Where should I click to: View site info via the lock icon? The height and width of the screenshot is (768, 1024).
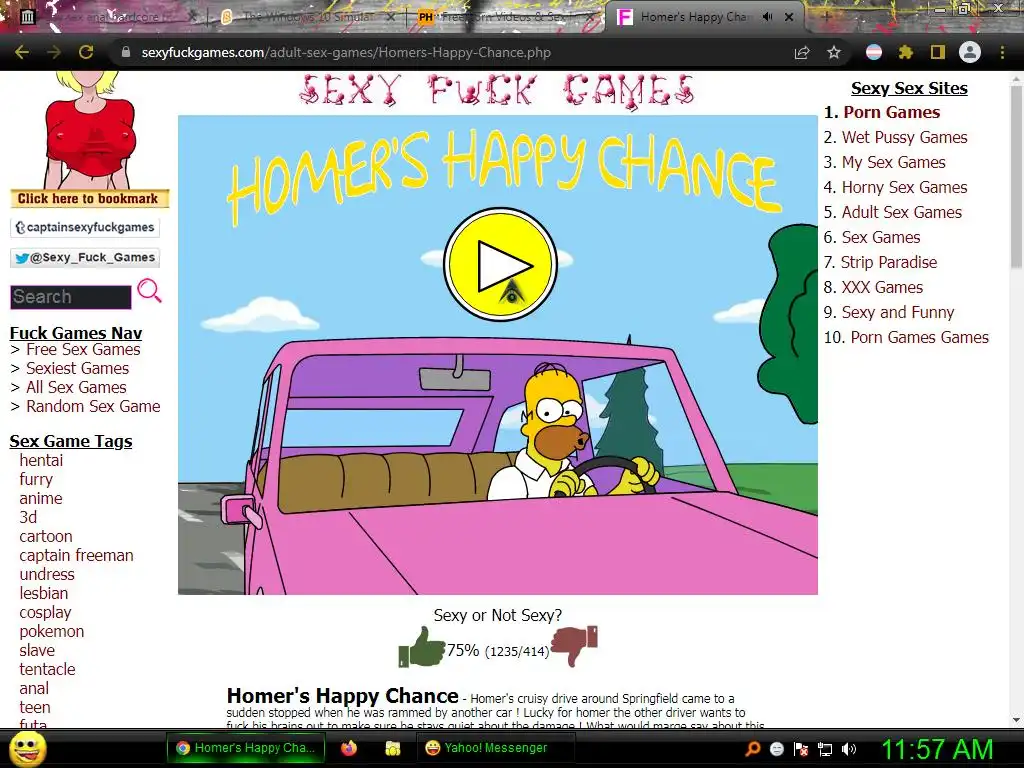126,52
